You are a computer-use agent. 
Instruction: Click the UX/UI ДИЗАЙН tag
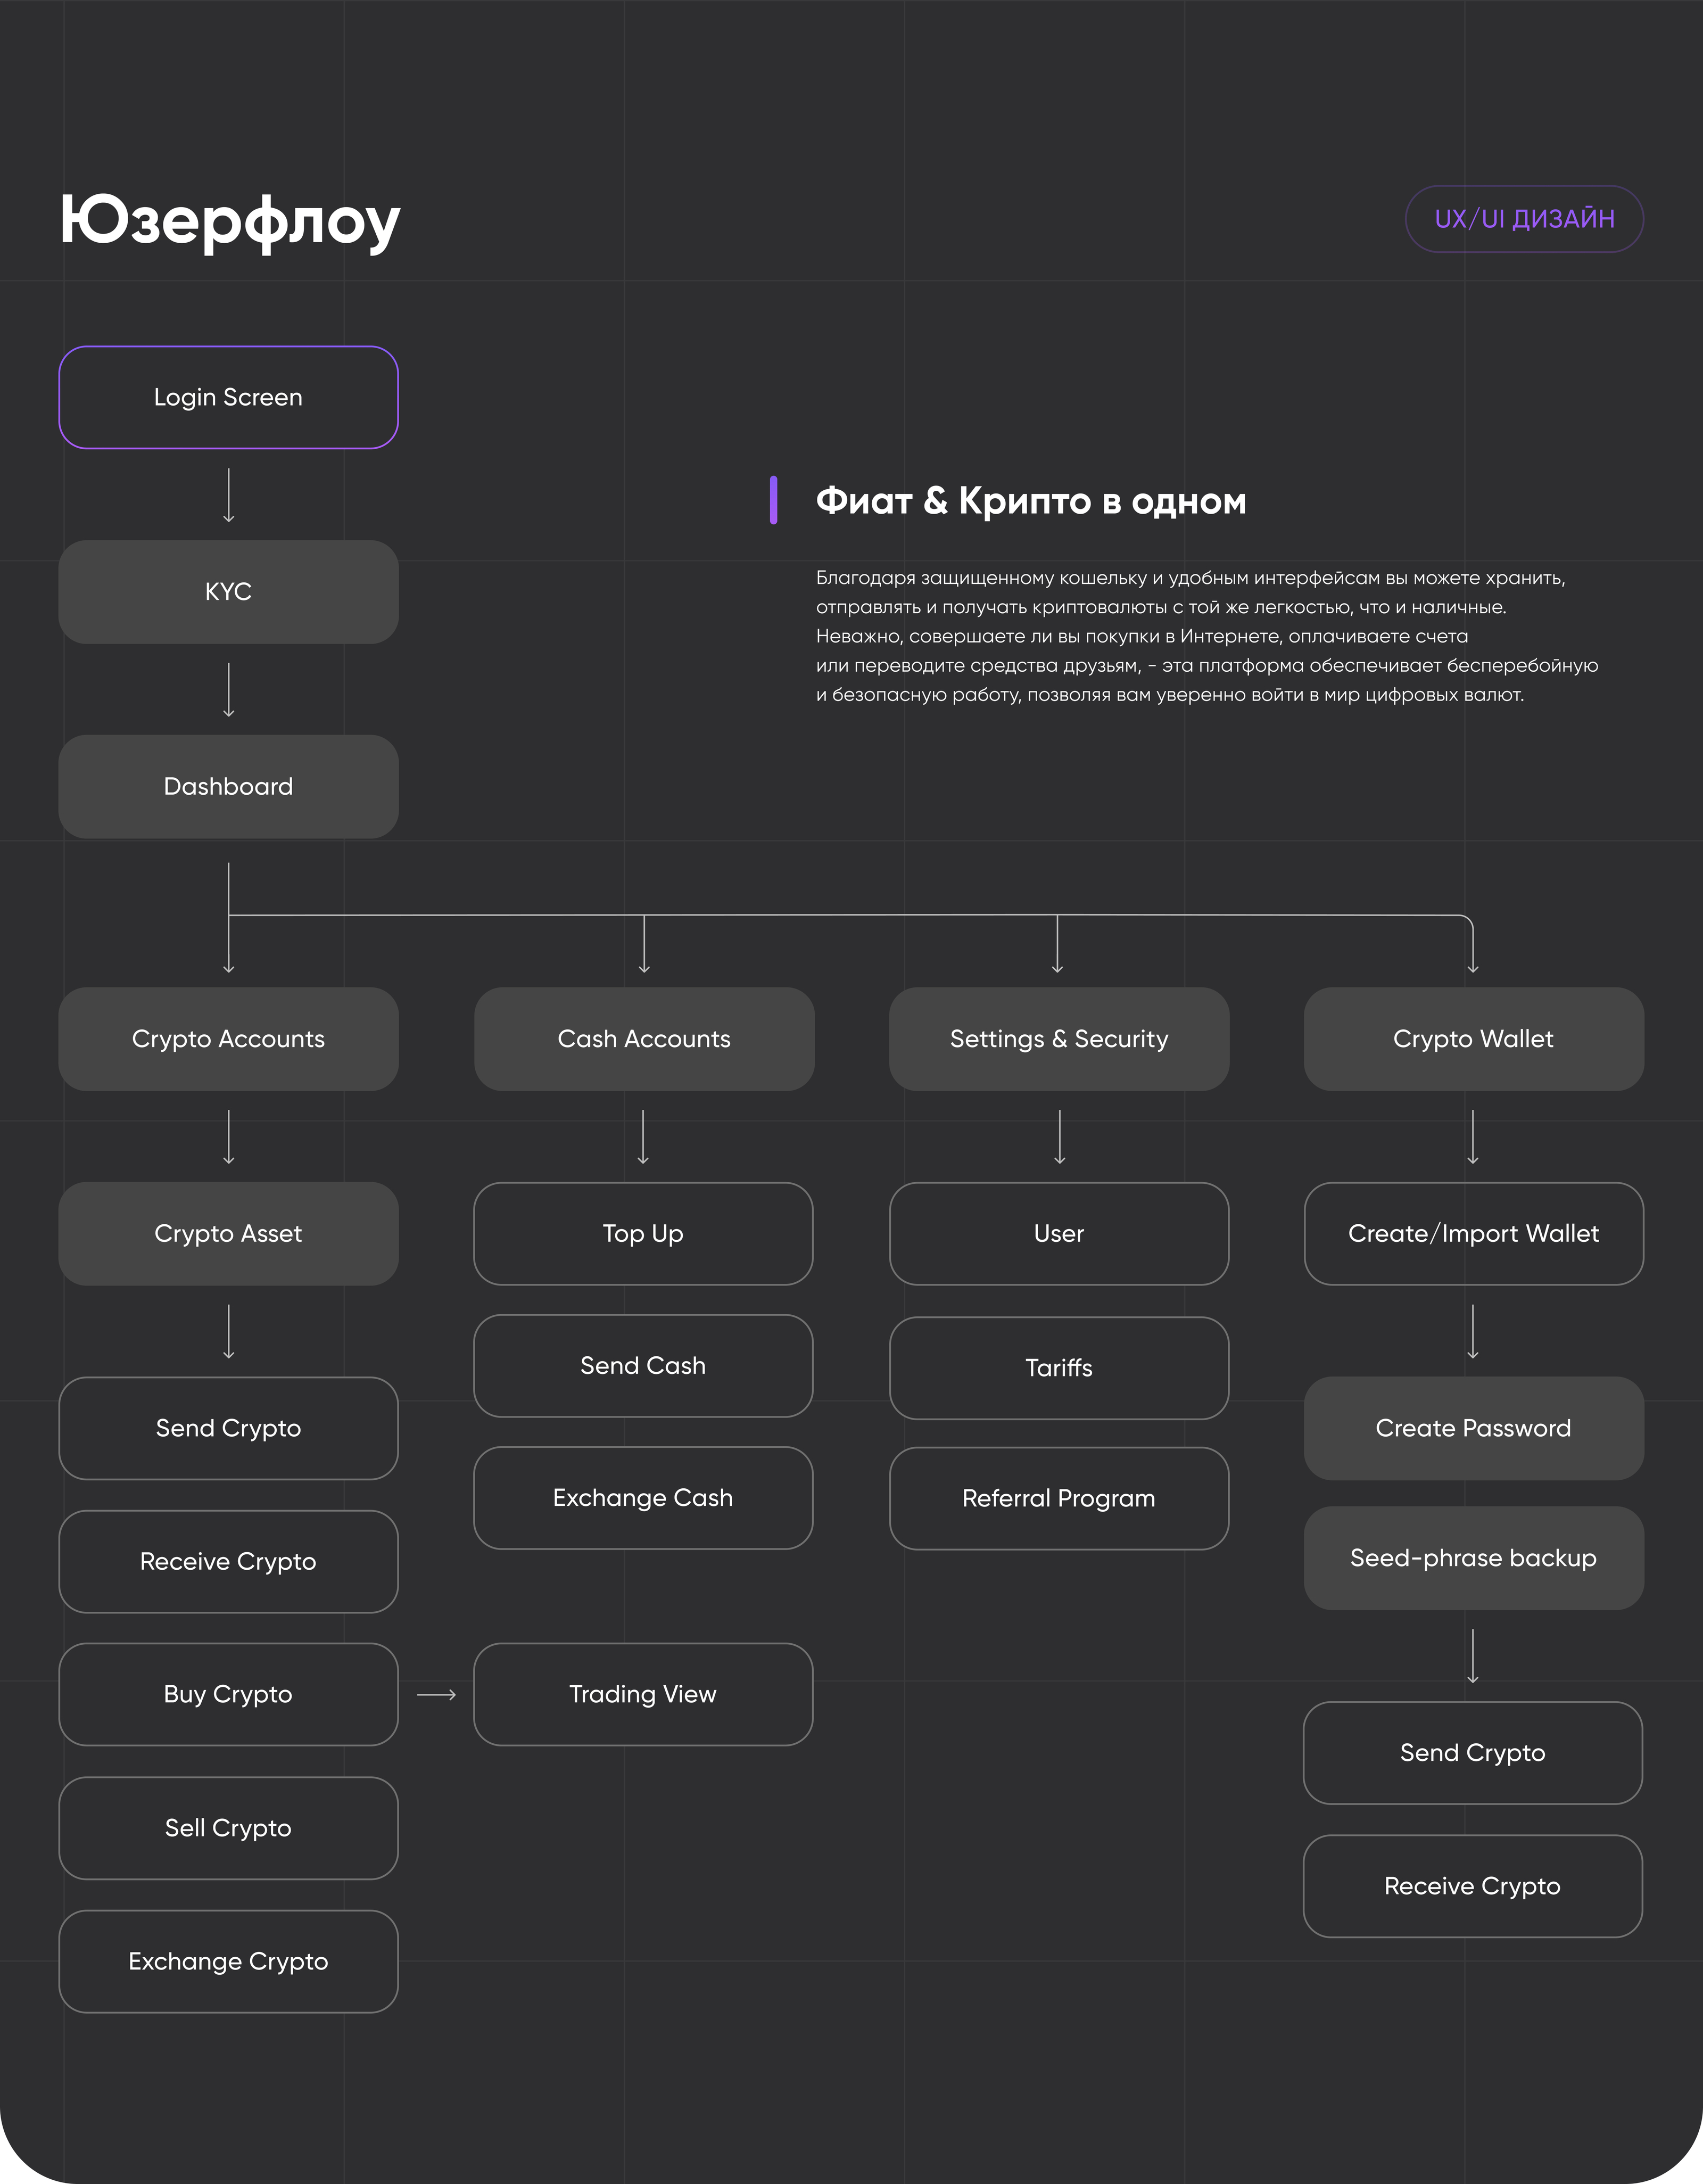point(1523,219)
